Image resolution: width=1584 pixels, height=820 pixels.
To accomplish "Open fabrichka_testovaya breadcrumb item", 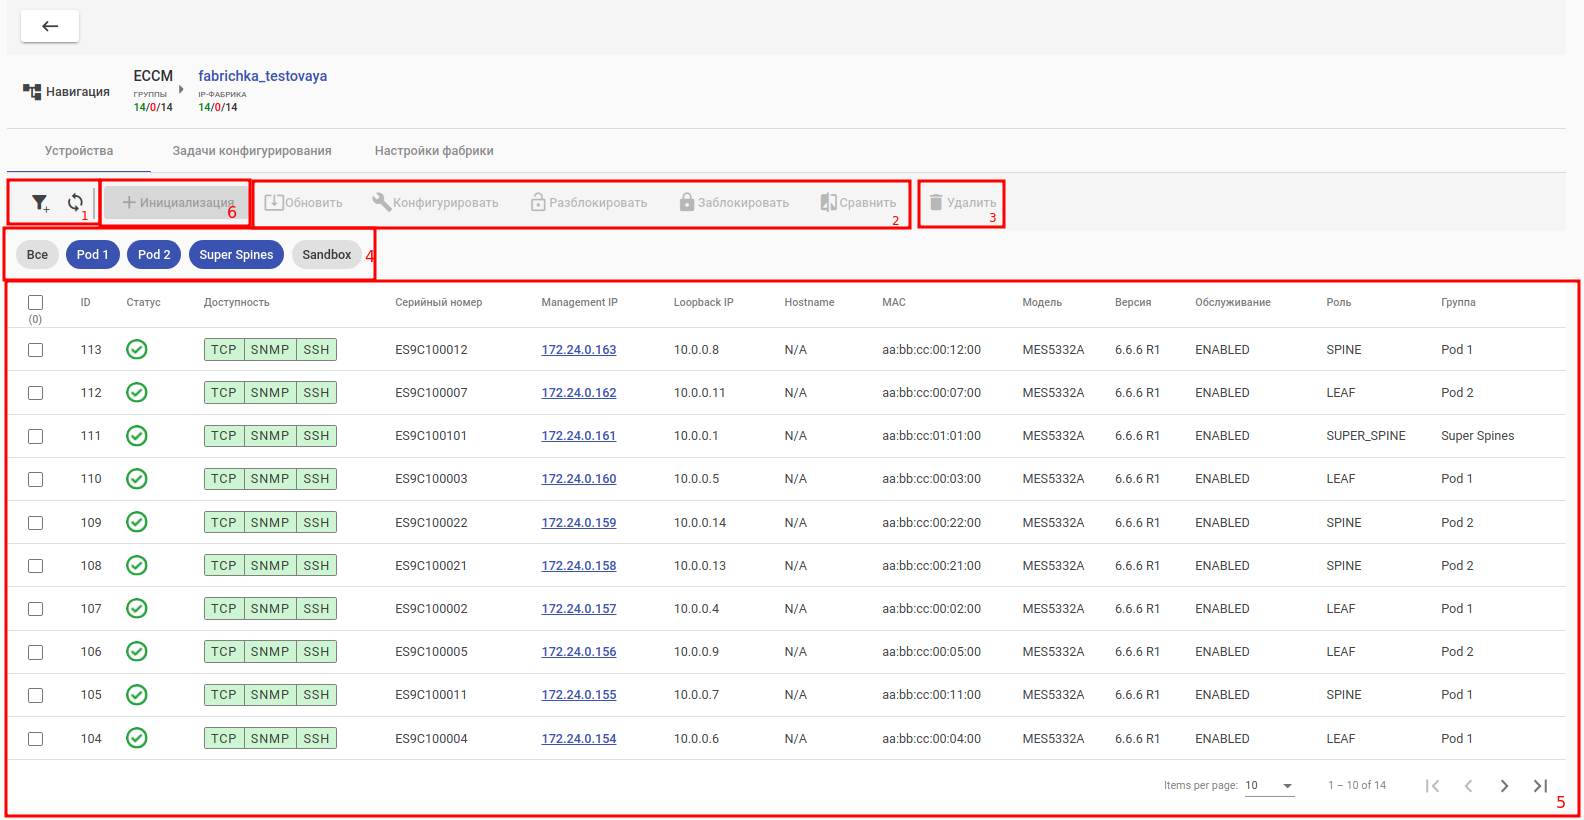I will pos(262,76).
